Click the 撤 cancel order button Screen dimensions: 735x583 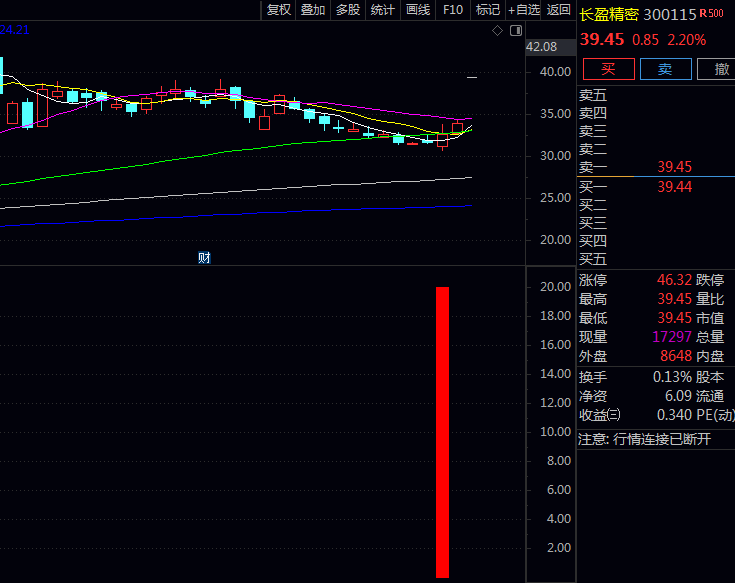click(717, 69)
